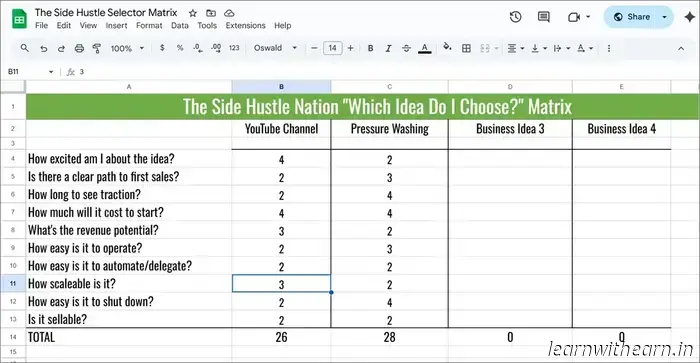This screenshot has height=363, width=700.
Task: Open the Format menu
Action: 149,25
